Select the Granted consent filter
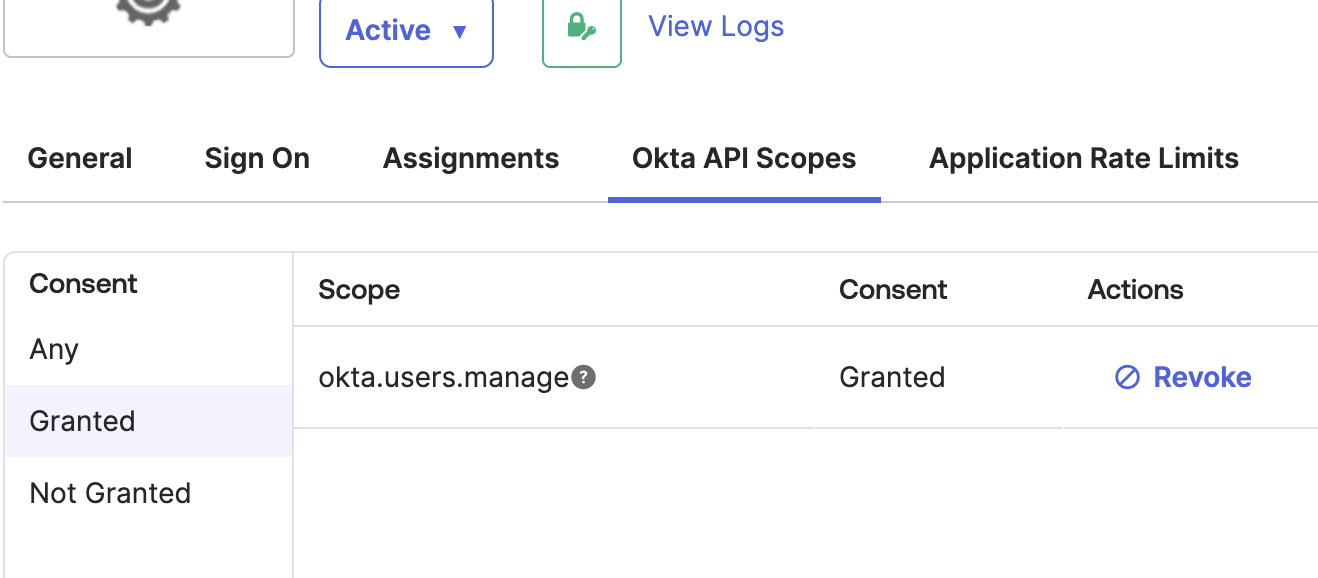This screenshot has height=578, width=1318. tap(148, 421)
